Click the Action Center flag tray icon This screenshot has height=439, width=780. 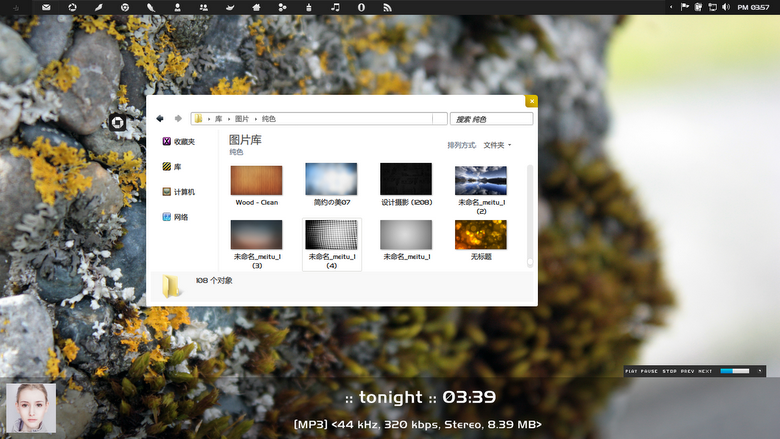pos(684,7)
